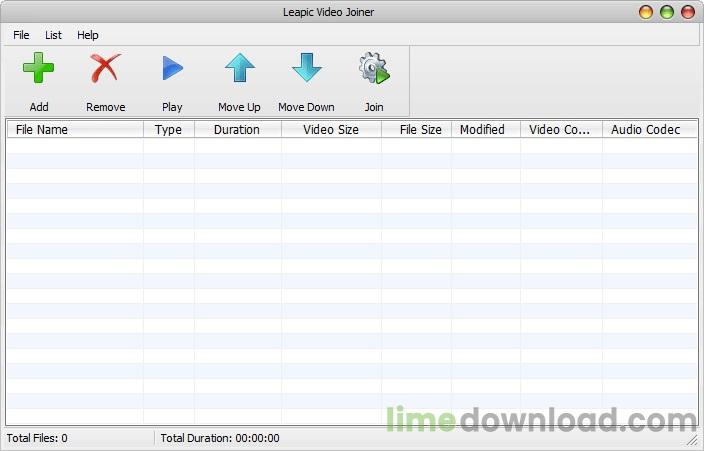The image size is (704, 451).
Task: Click the resize grip in the status bar corner
Action: click(693, 440)
